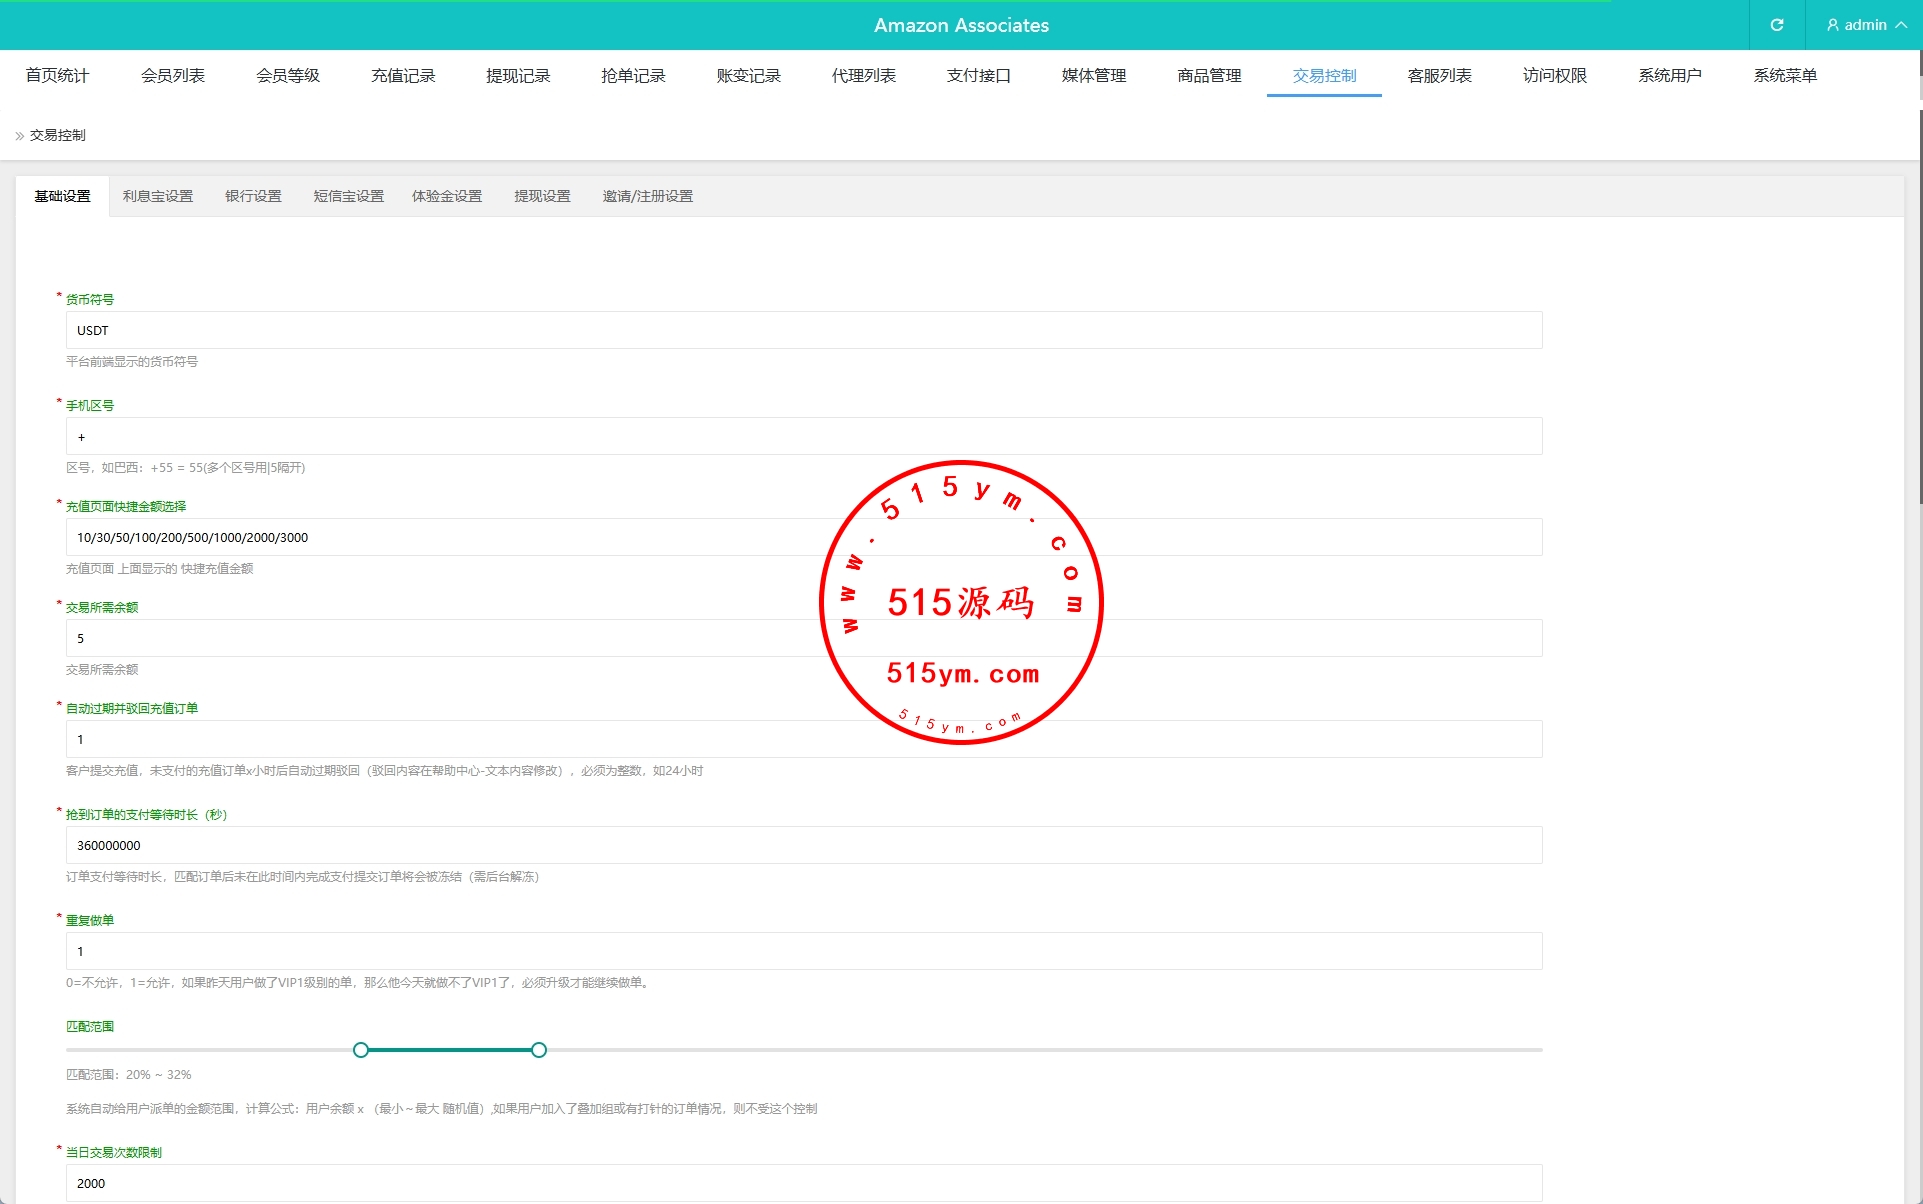The height and width of the screenshot is (1204, 1923).
Task: Open the 会员列表 menu item
Action: [x=172, y=76]
